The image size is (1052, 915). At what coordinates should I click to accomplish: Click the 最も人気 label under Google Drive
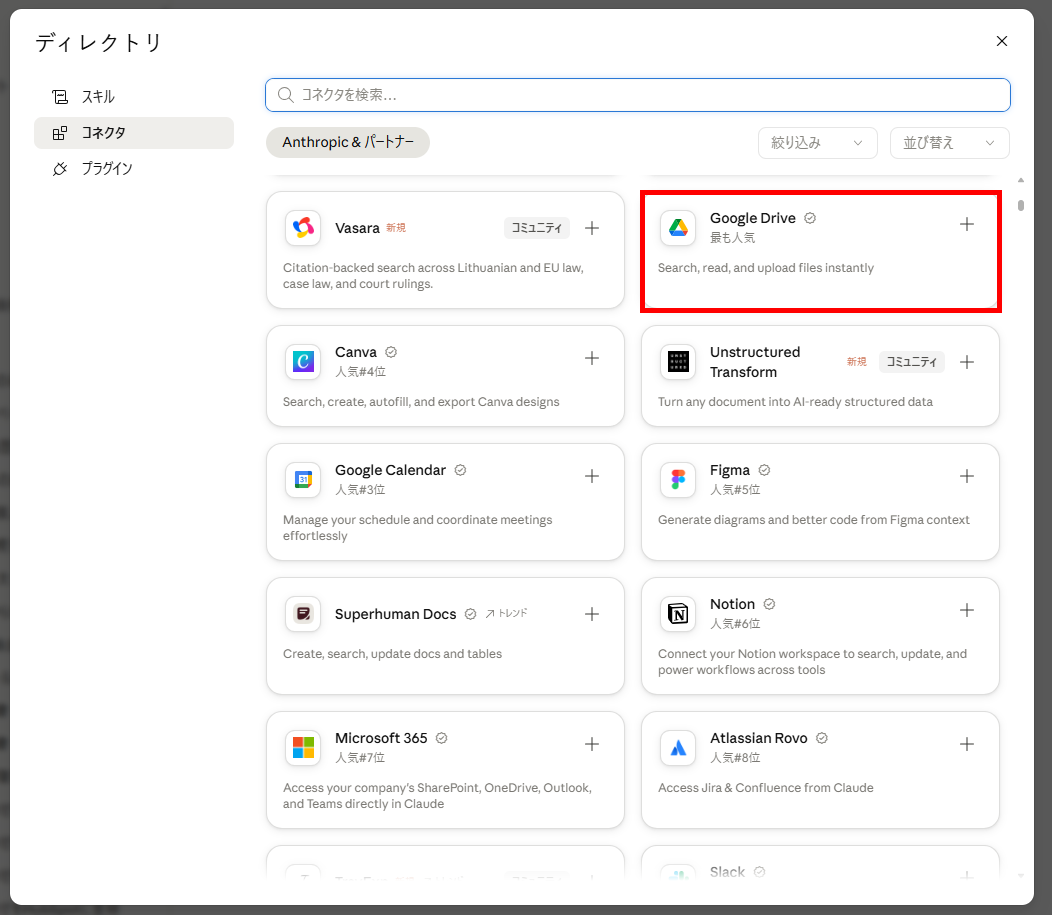coord(733,237)
